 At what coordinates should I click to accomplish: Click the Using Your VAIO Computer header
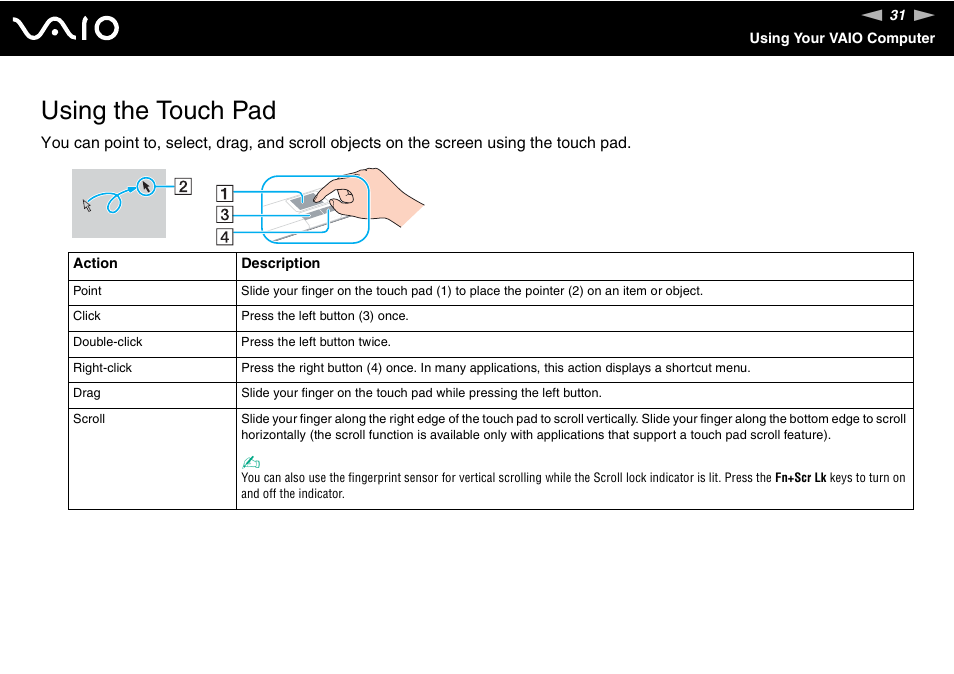[x=842, y=38]
